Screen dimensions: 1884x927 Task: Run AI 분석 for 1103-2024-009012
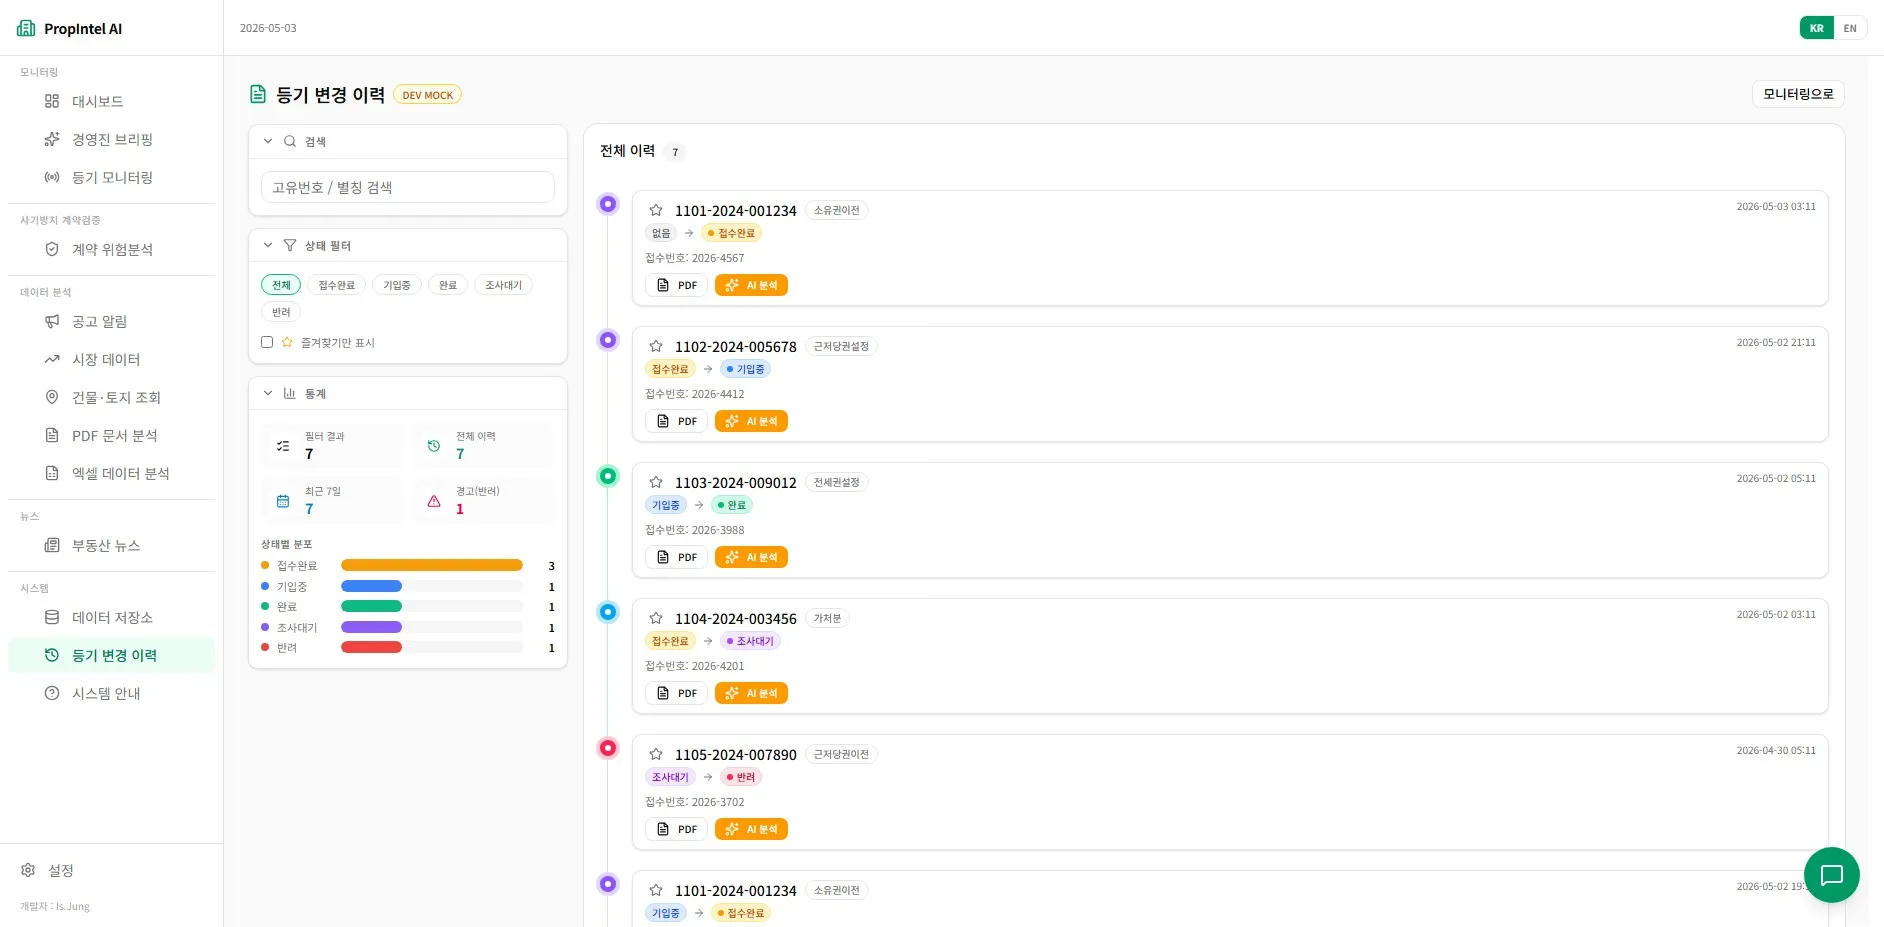pos(751,557)
